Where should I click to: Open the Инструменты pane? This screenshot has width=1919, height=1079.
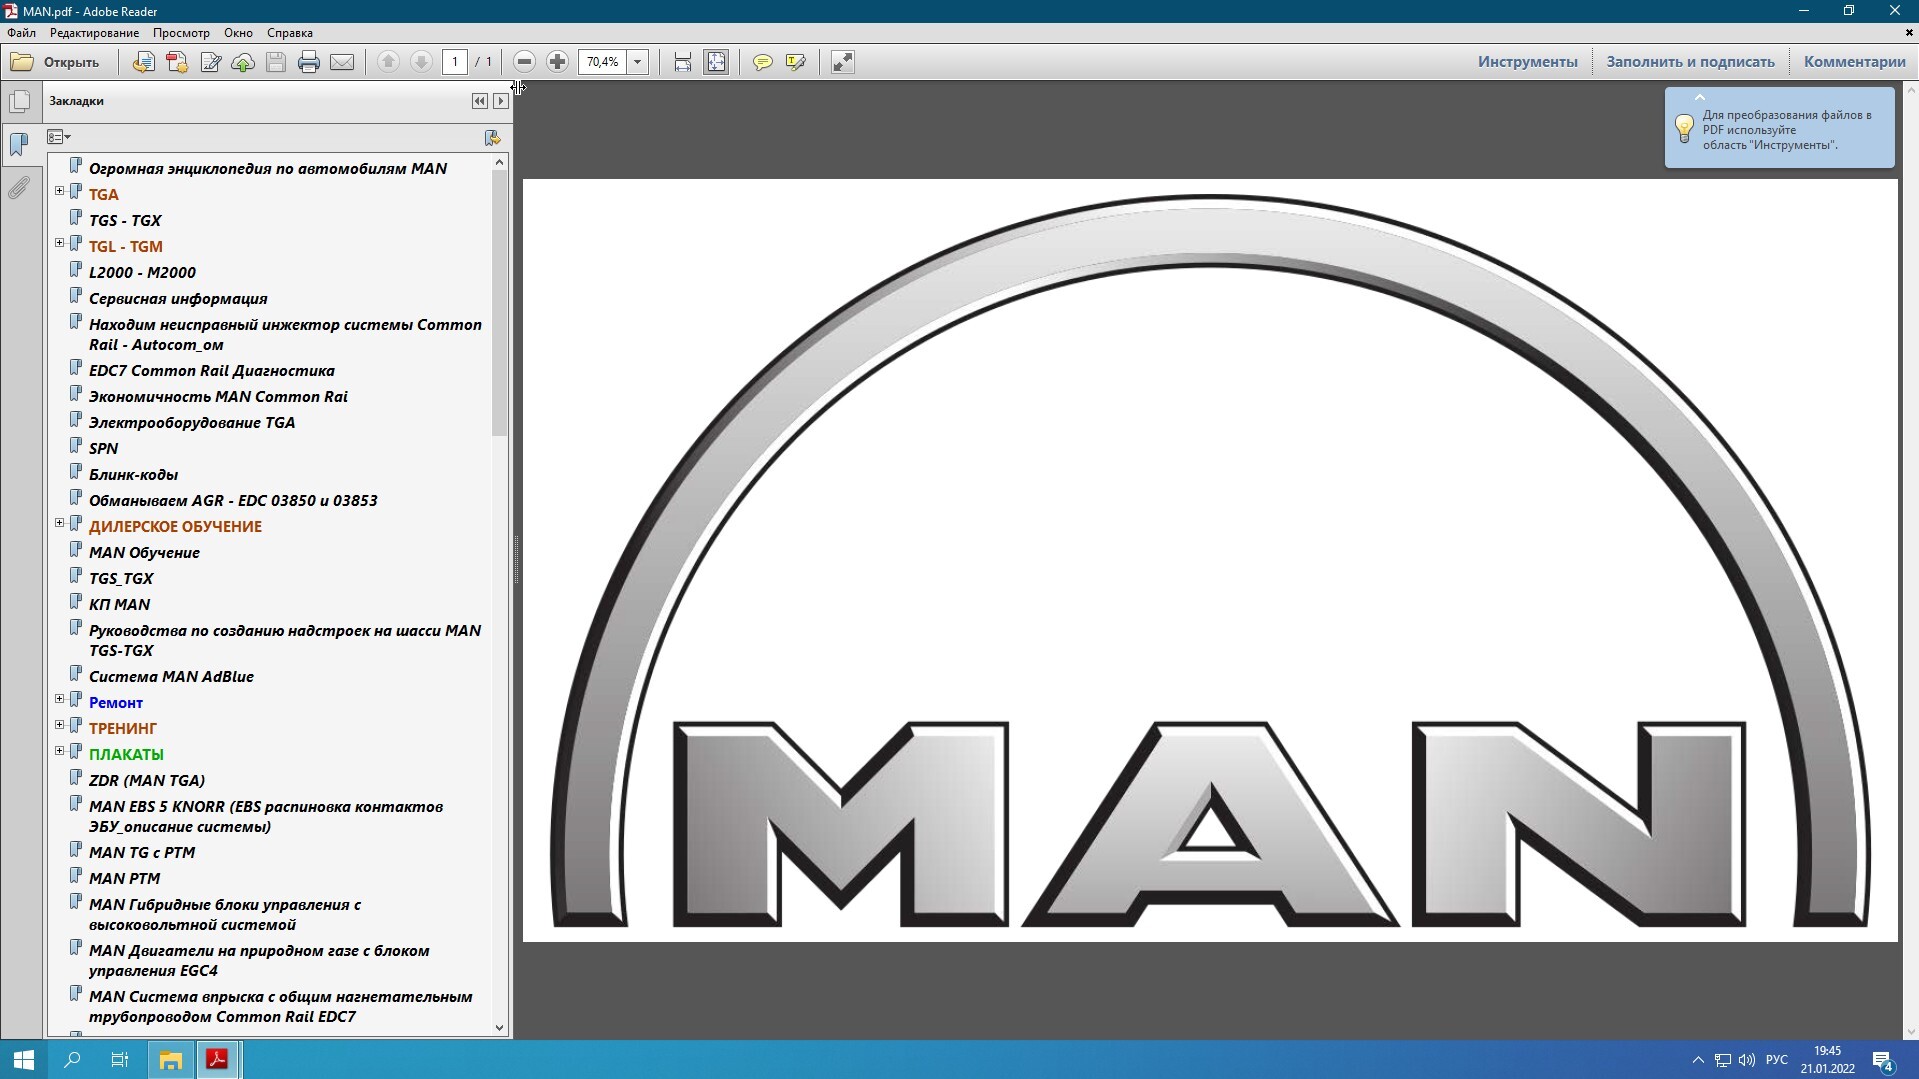pos(1528,62)
